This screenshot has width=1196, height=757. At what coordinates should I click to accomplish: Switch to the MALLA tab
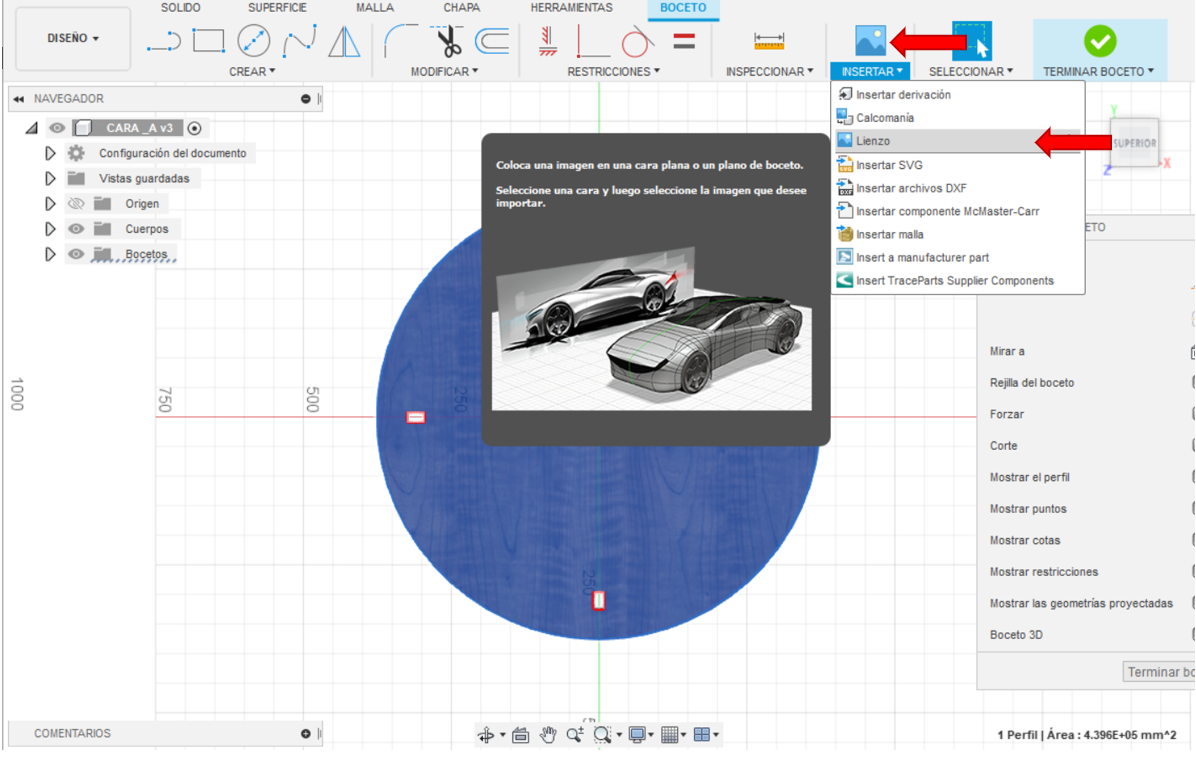point(375,8)
